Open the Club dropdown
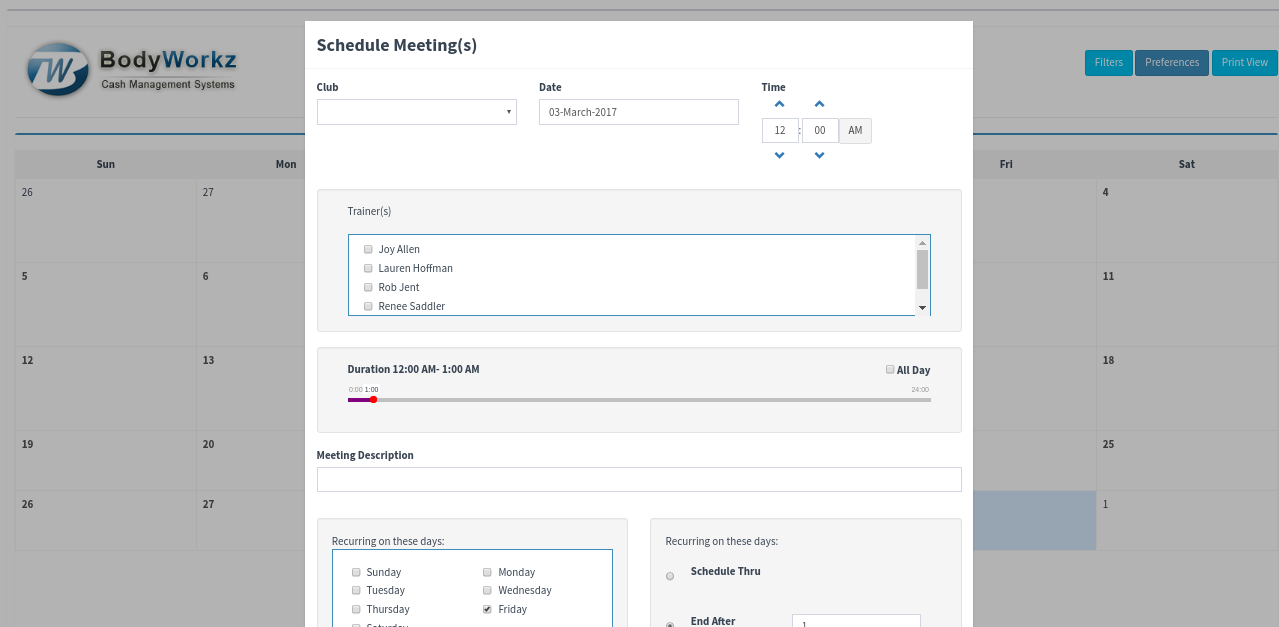This screenshot has width=1279, height=627. pyautogui.click(x=417, y=112)
